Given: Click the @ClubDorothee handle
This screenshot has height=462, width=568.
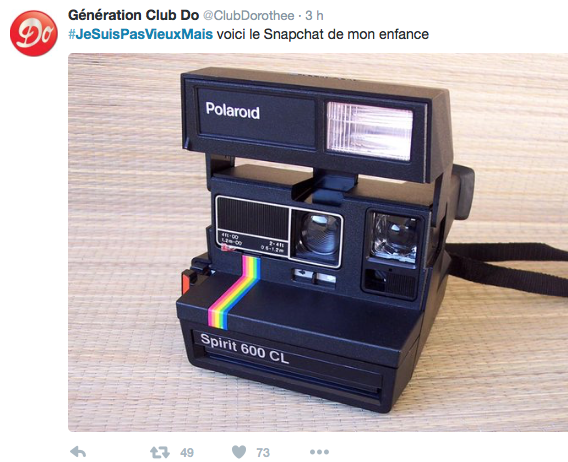Looking at the screenshot, I should click(248, 16).
